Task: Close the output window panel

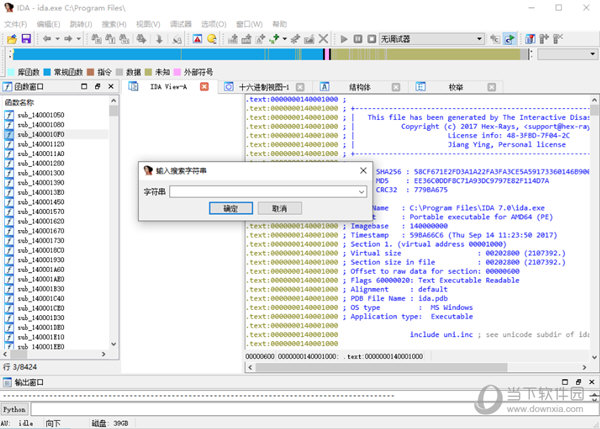Action: click(x=592, y=382)
